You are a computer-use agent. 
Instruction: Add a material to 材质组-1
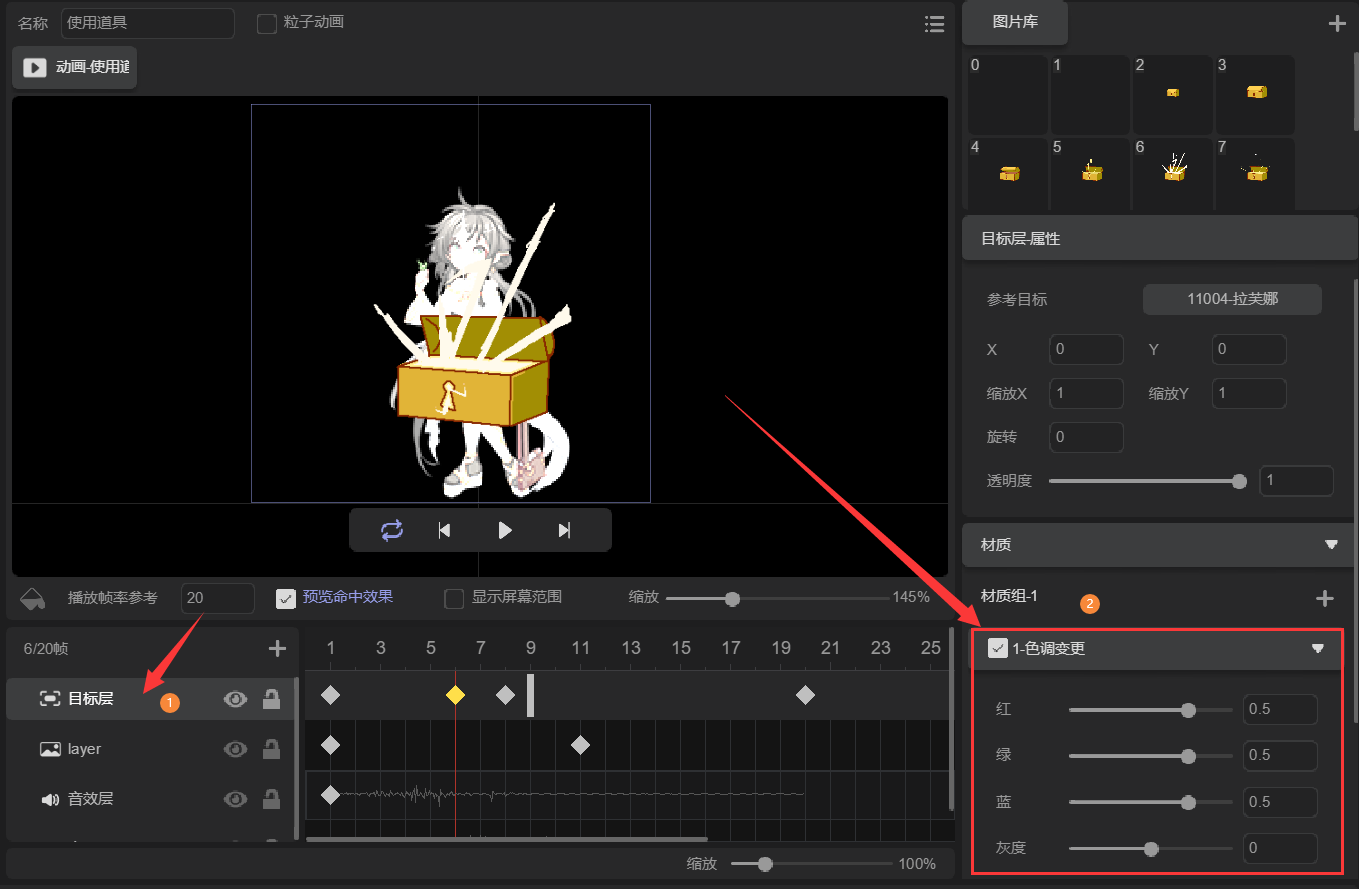pos(1325,598)
